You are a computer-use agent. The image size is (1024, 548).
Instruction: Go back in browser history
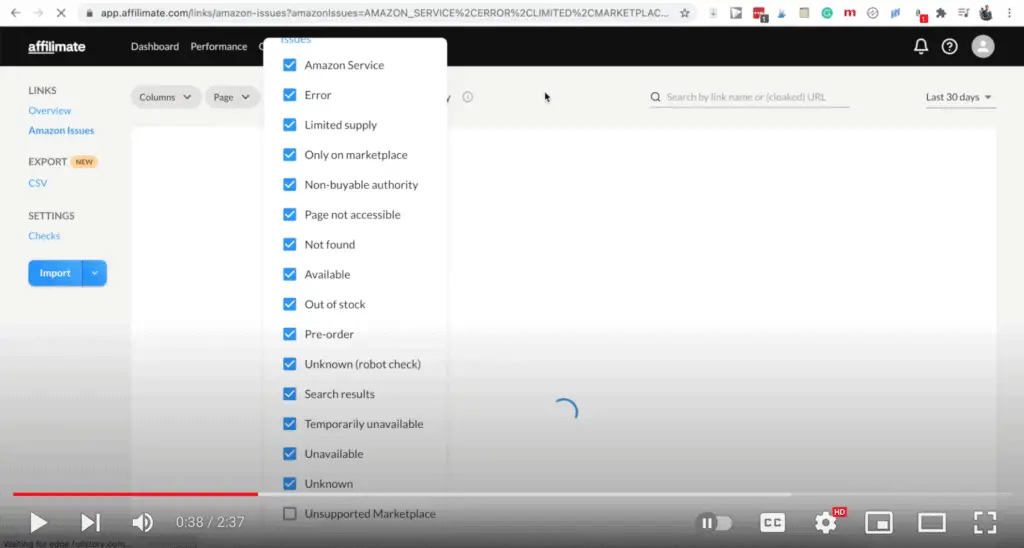(x=16, y=12)
